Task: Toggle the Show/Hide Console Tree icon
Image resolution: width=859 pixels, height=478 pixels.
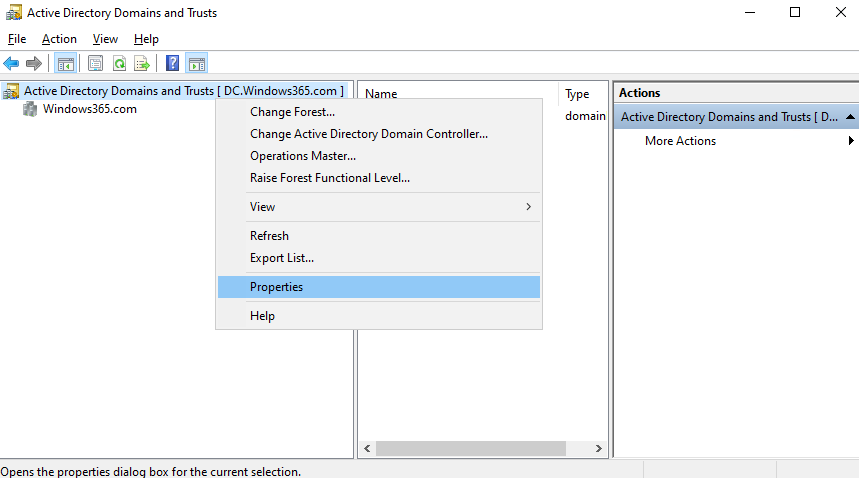Action: pyautogui.click(x=66, y=64)
